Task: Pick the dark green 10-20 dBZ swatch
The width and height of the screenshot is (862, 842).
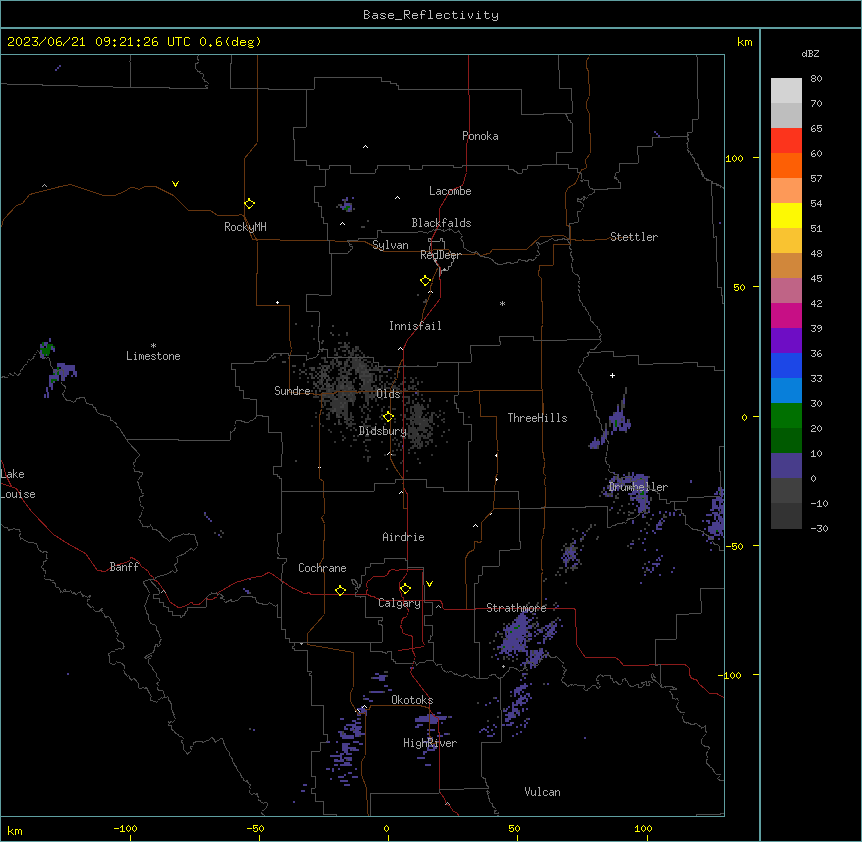Action: [x=786, y=441]
